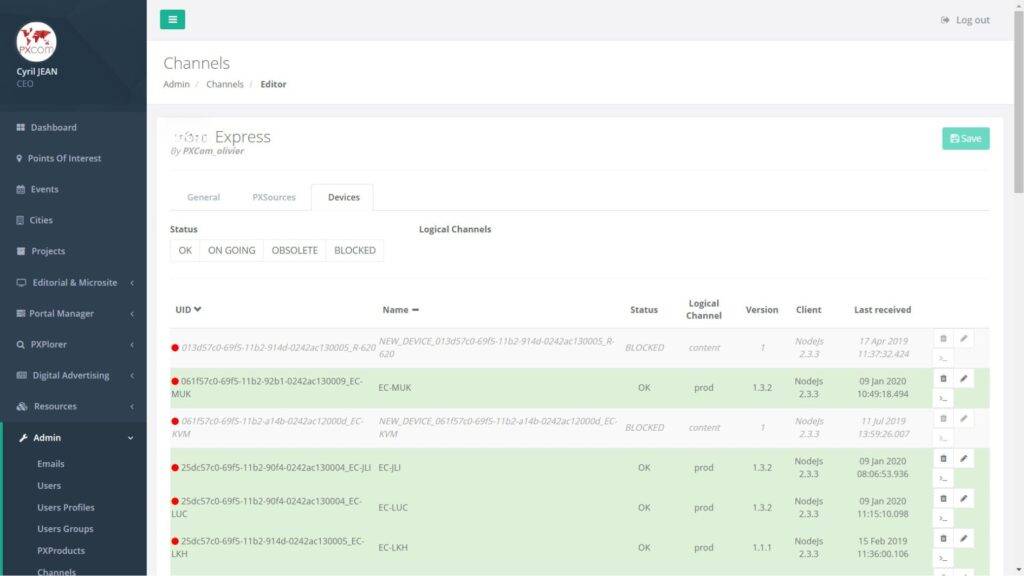
Task: Expand the Portal Manager sidebar menu
Action: (73, 313)
